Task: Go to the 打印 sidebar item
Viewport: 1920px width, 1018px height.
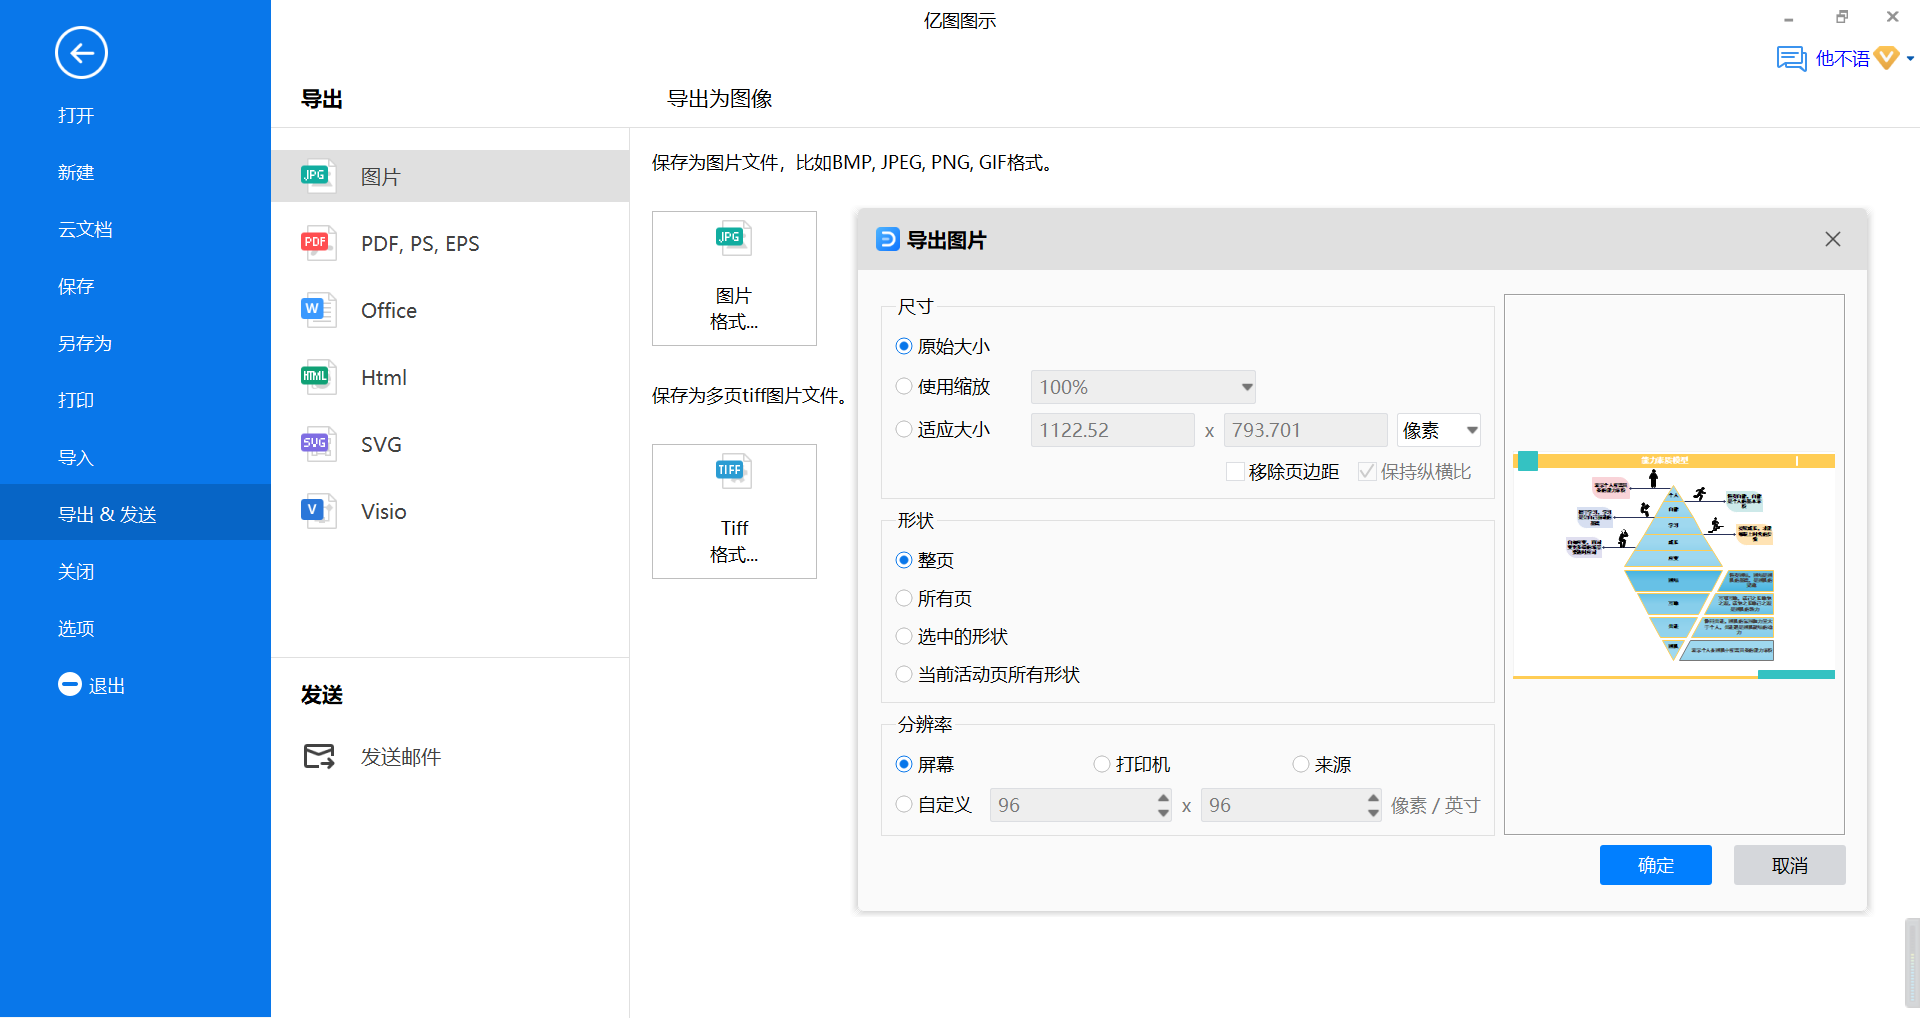Action: [76, 401]
